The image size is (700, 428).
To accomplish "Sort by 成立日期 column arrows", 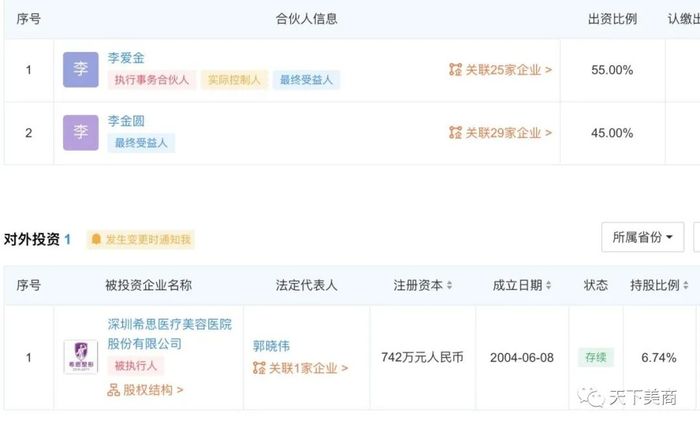I will tap(548, 285).
